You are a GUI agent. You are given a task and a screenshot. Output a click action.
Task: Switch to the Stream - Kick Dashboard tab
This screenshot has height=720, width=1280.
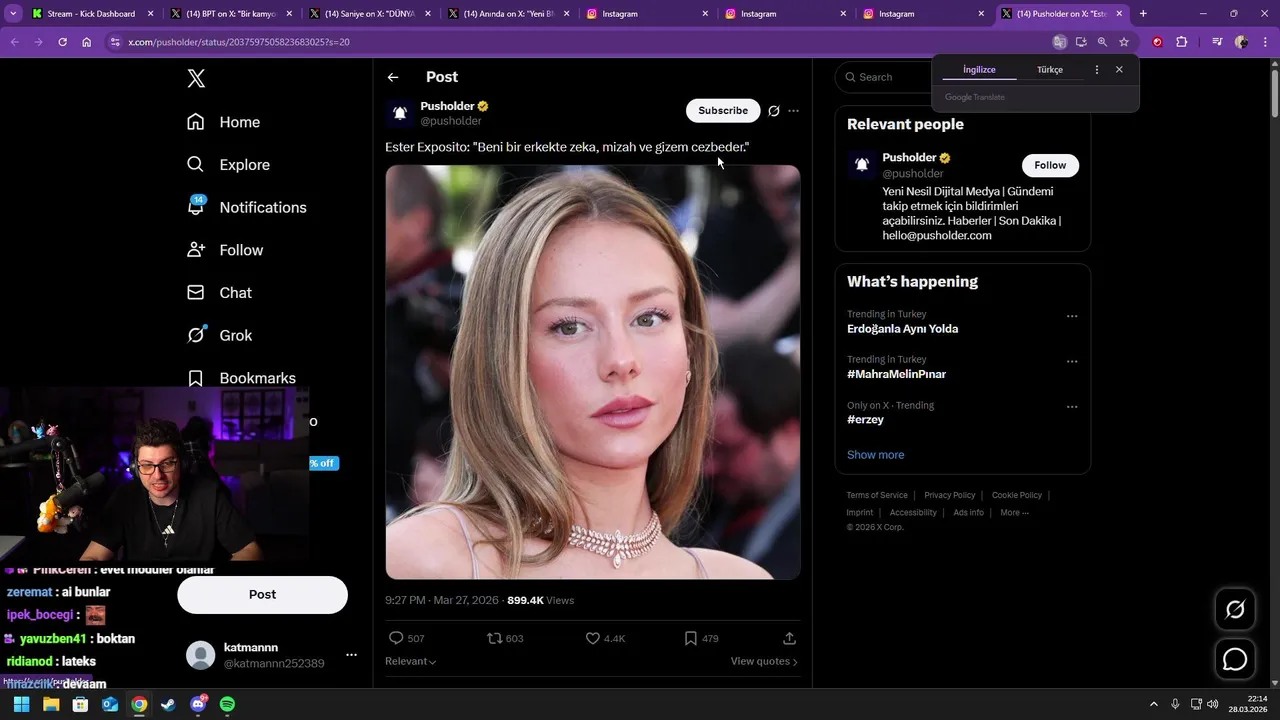91,14
